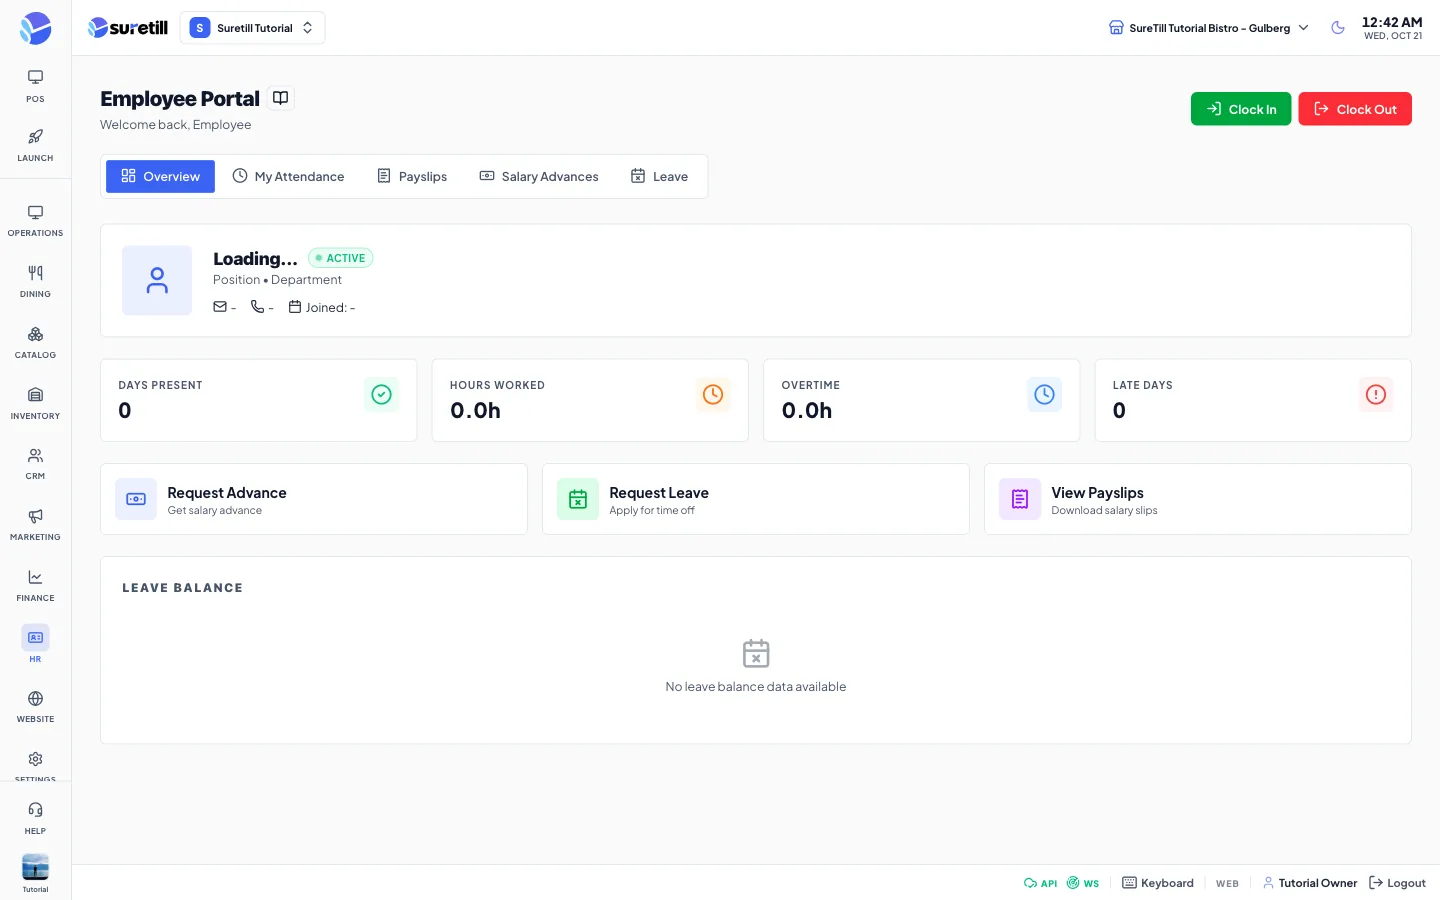Click the Tutorial Owner user label
The width and height of the screenshot is (1440, 900).
tap(1310, 883)
